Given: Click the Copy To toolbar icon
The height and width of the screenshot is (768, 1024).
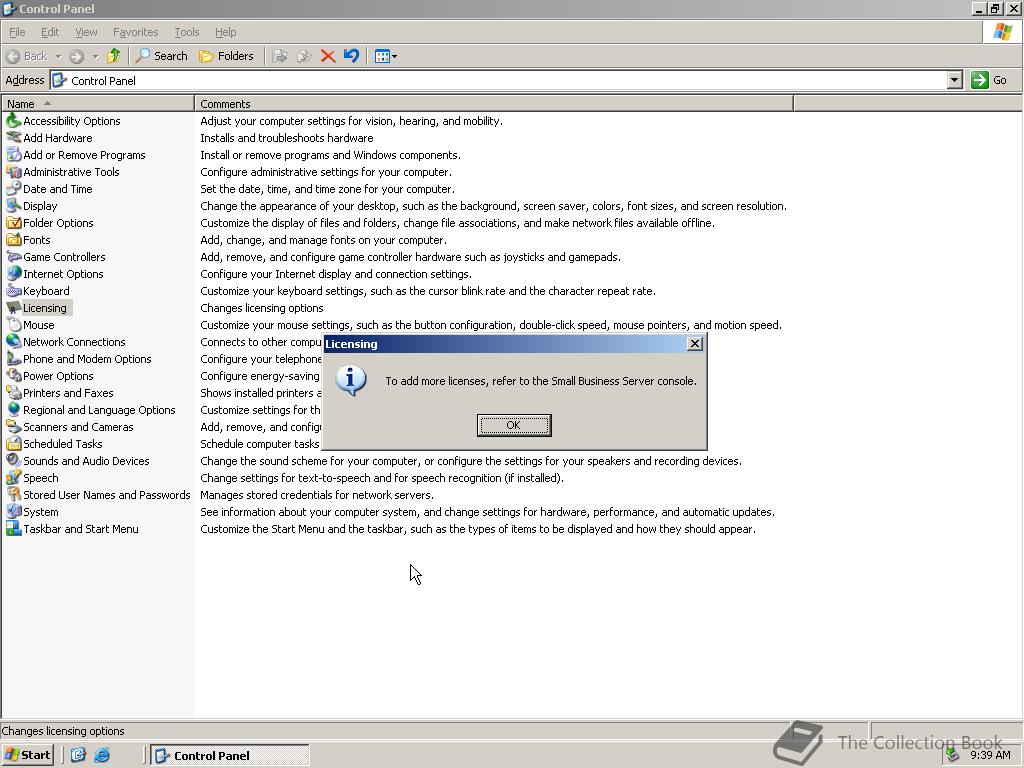Looking at the screenshot, I should coord(304,56).
